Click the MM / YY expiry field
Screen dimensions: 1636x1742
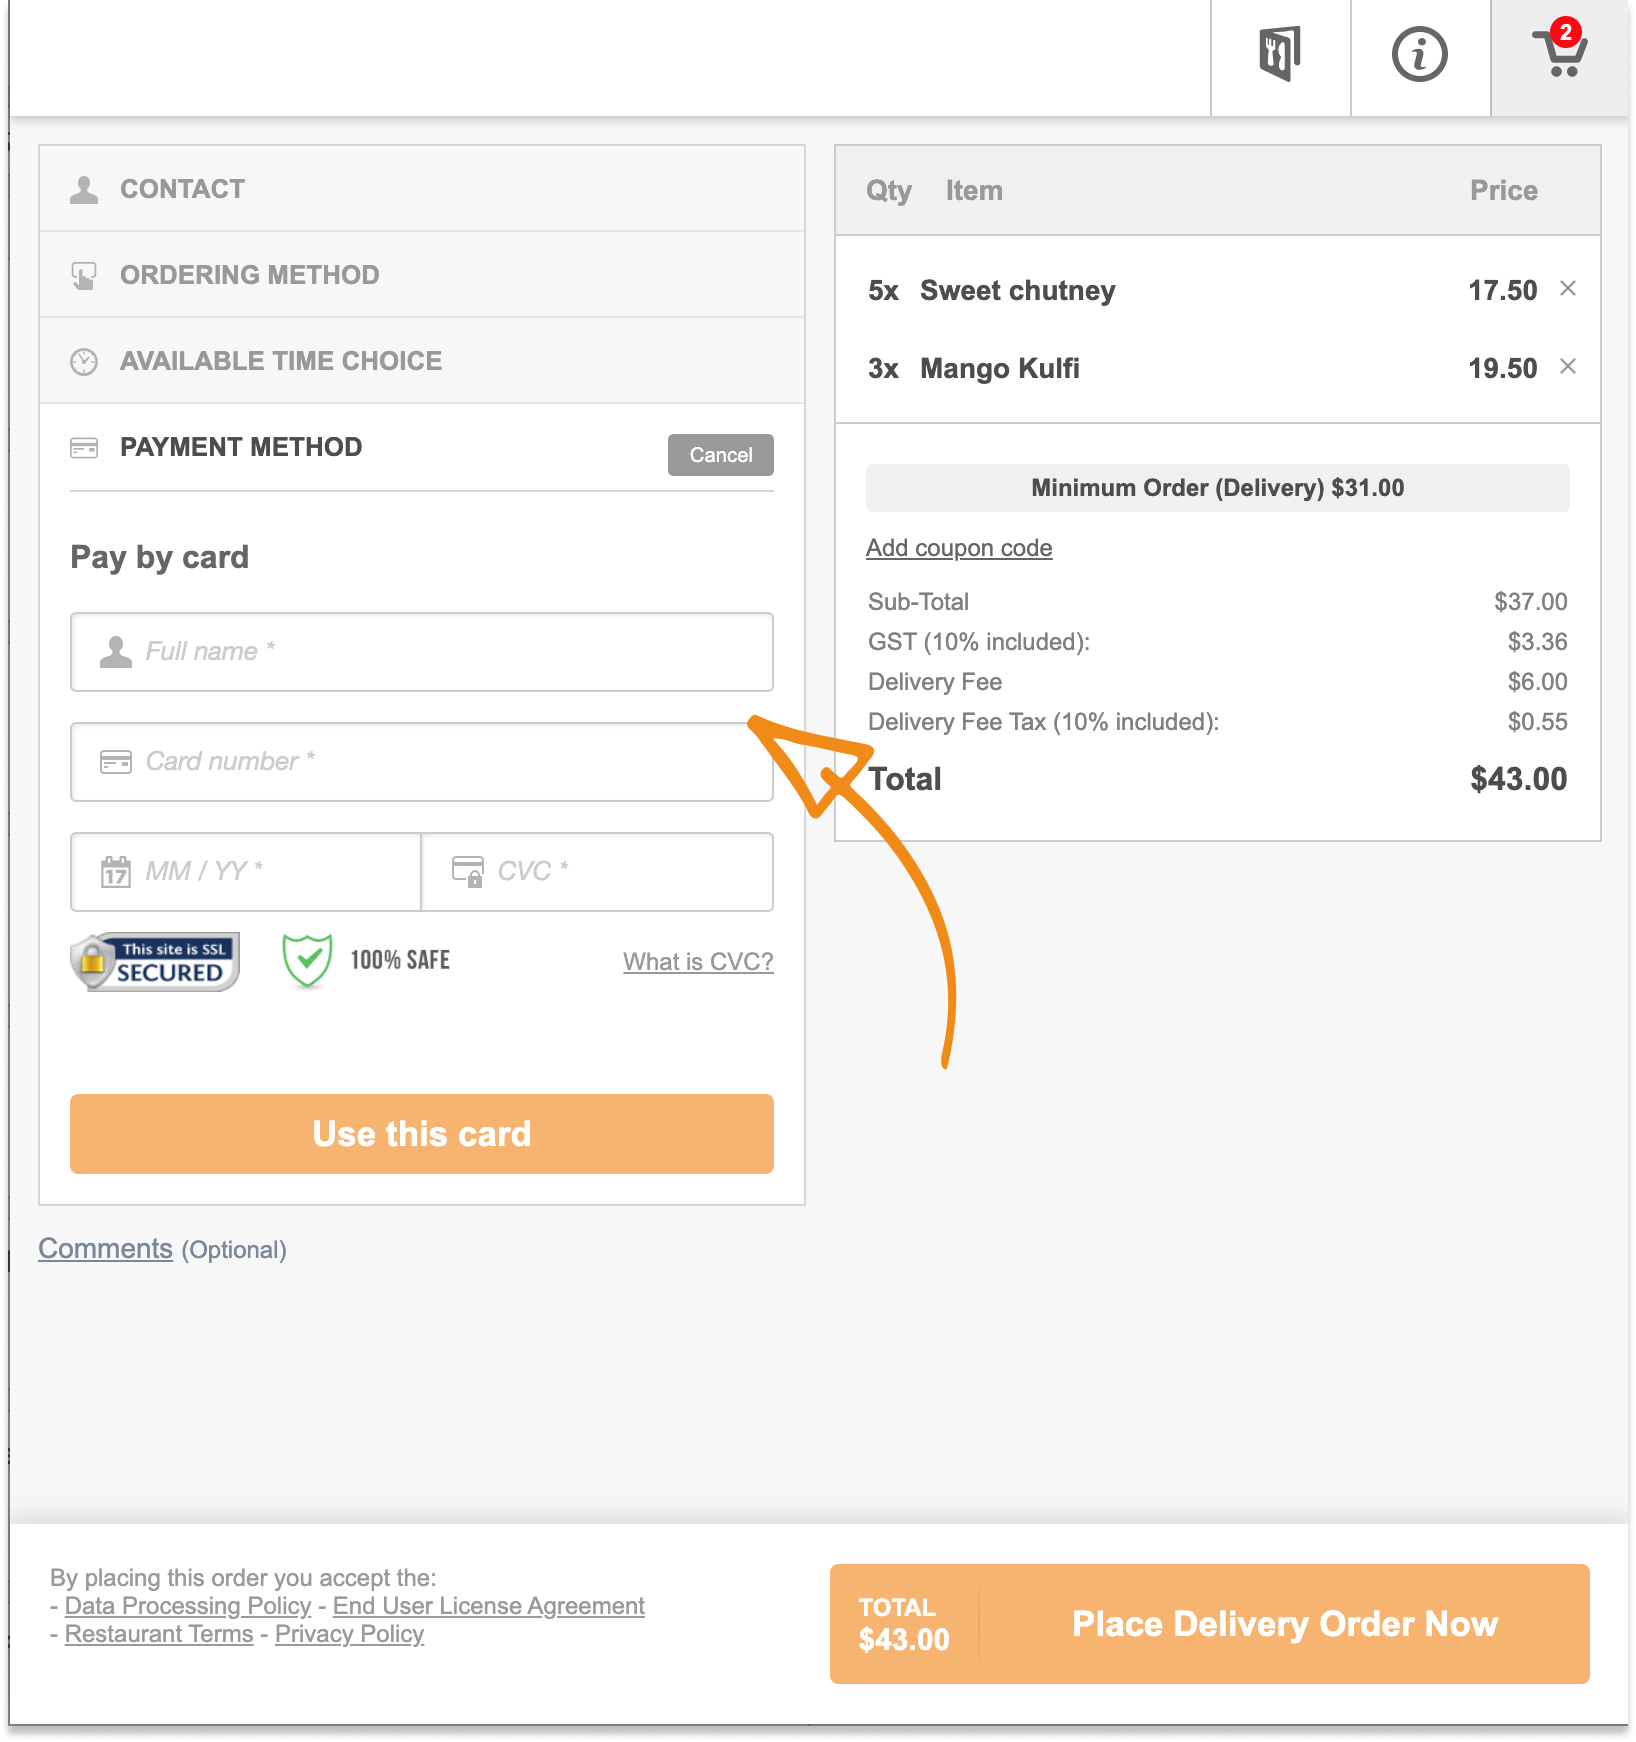(246, 872)
